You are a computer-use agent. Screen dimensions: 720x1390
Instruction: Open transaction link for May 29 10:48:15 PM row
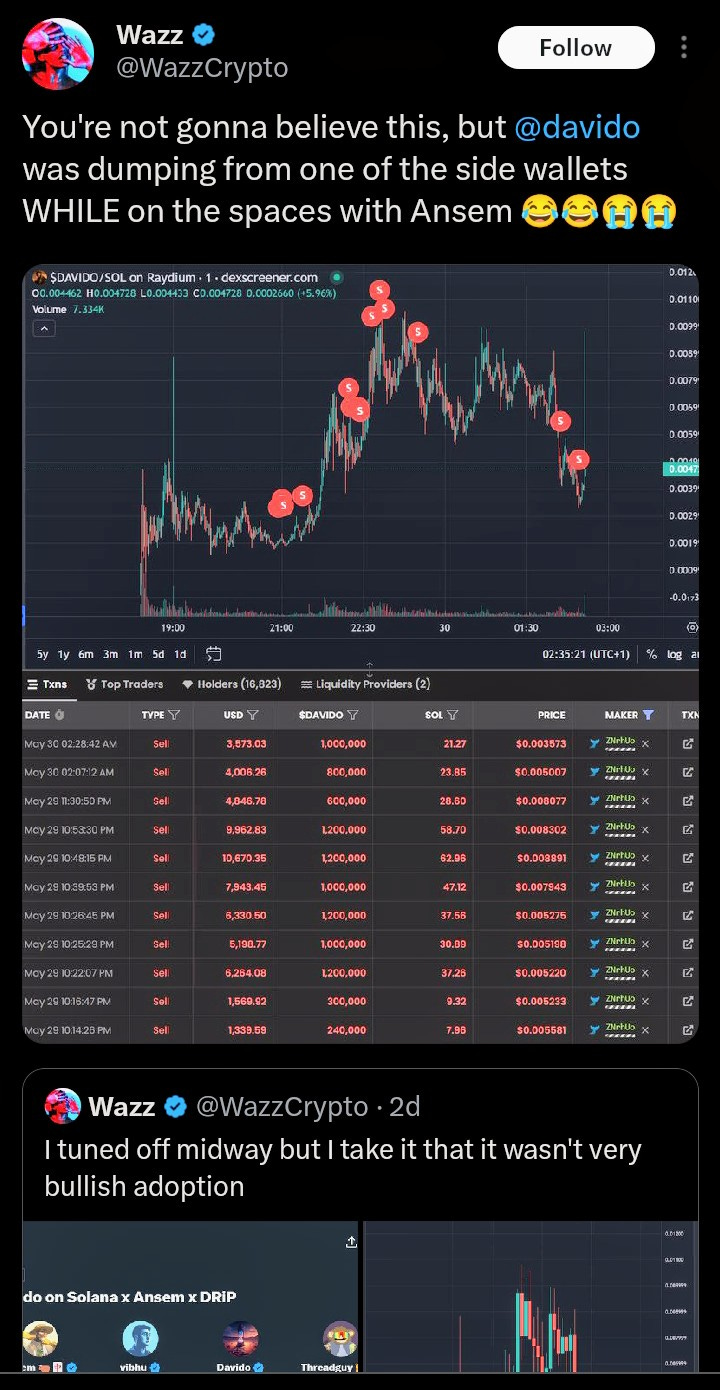click(688, 858)
